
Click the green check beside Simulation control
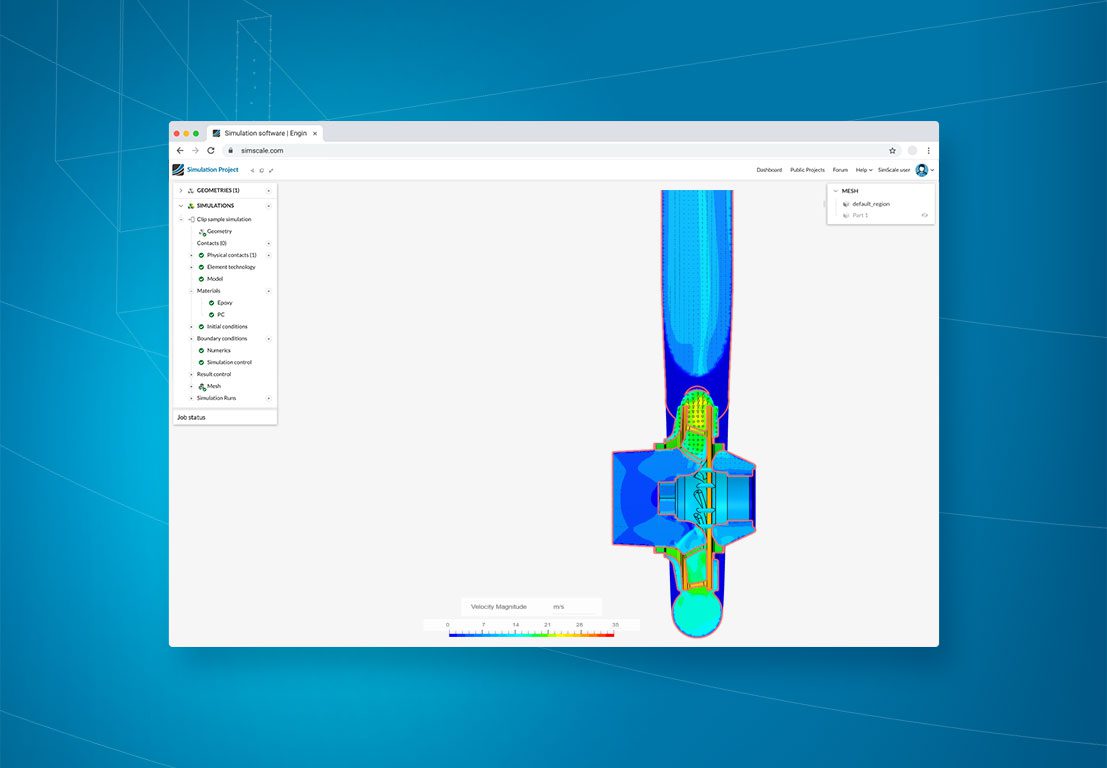click(201, 362)
